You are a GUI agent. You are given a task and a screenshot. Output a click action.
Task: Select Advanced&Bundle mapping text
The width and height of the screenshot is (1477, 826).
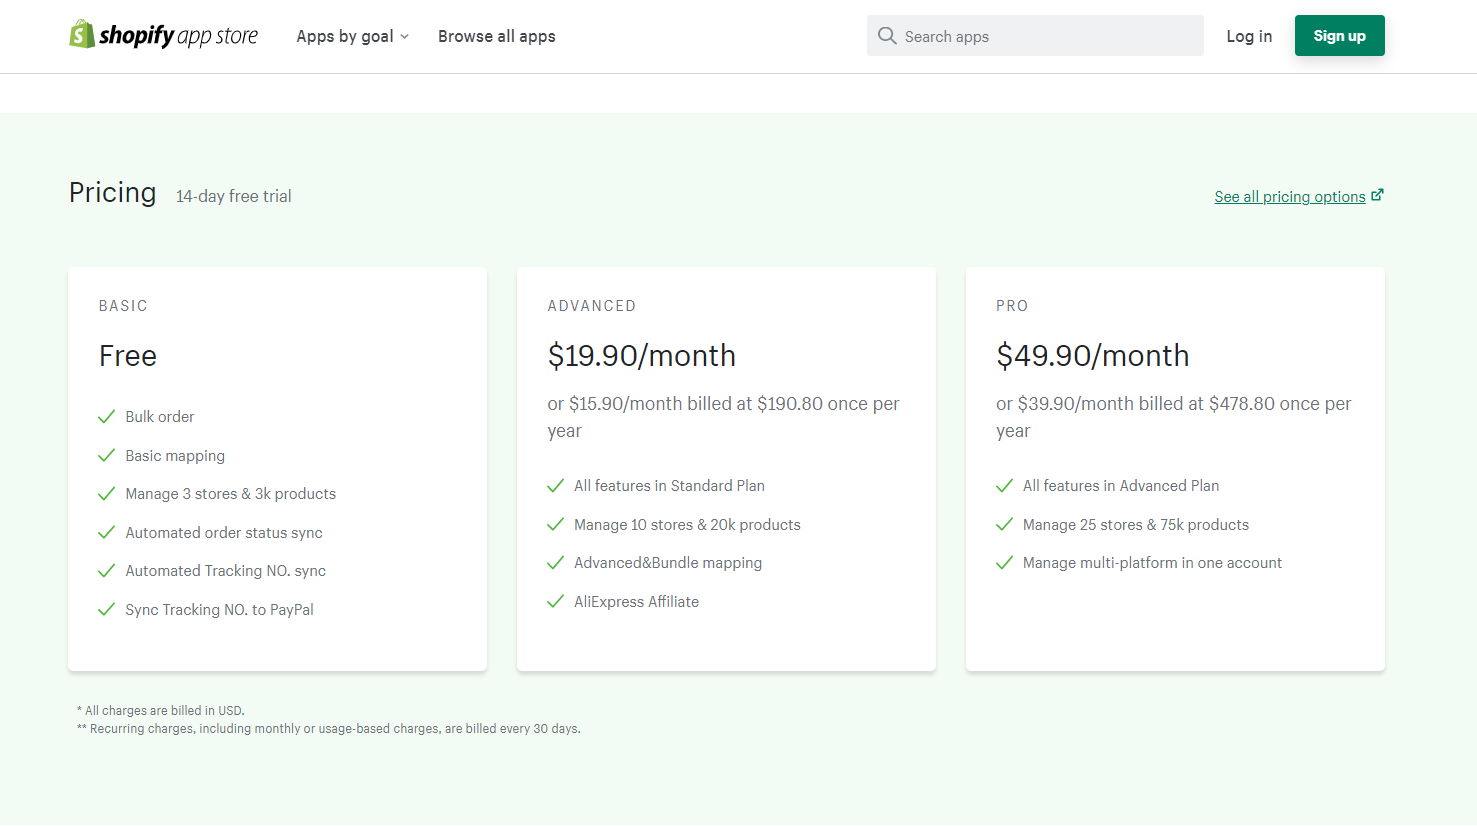[x=668, y=563]
